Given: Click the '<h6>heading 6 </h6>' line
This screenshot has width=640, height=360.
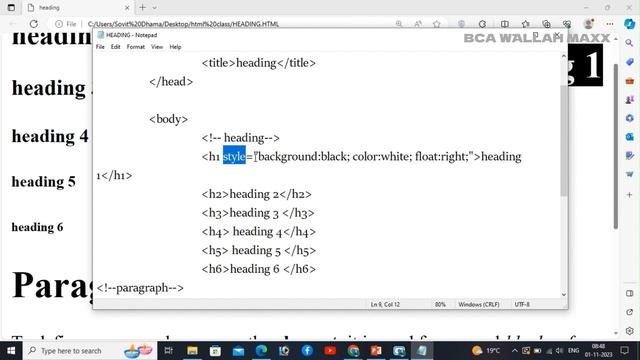Looking at the screenshot, I should [x=259, y=269].
